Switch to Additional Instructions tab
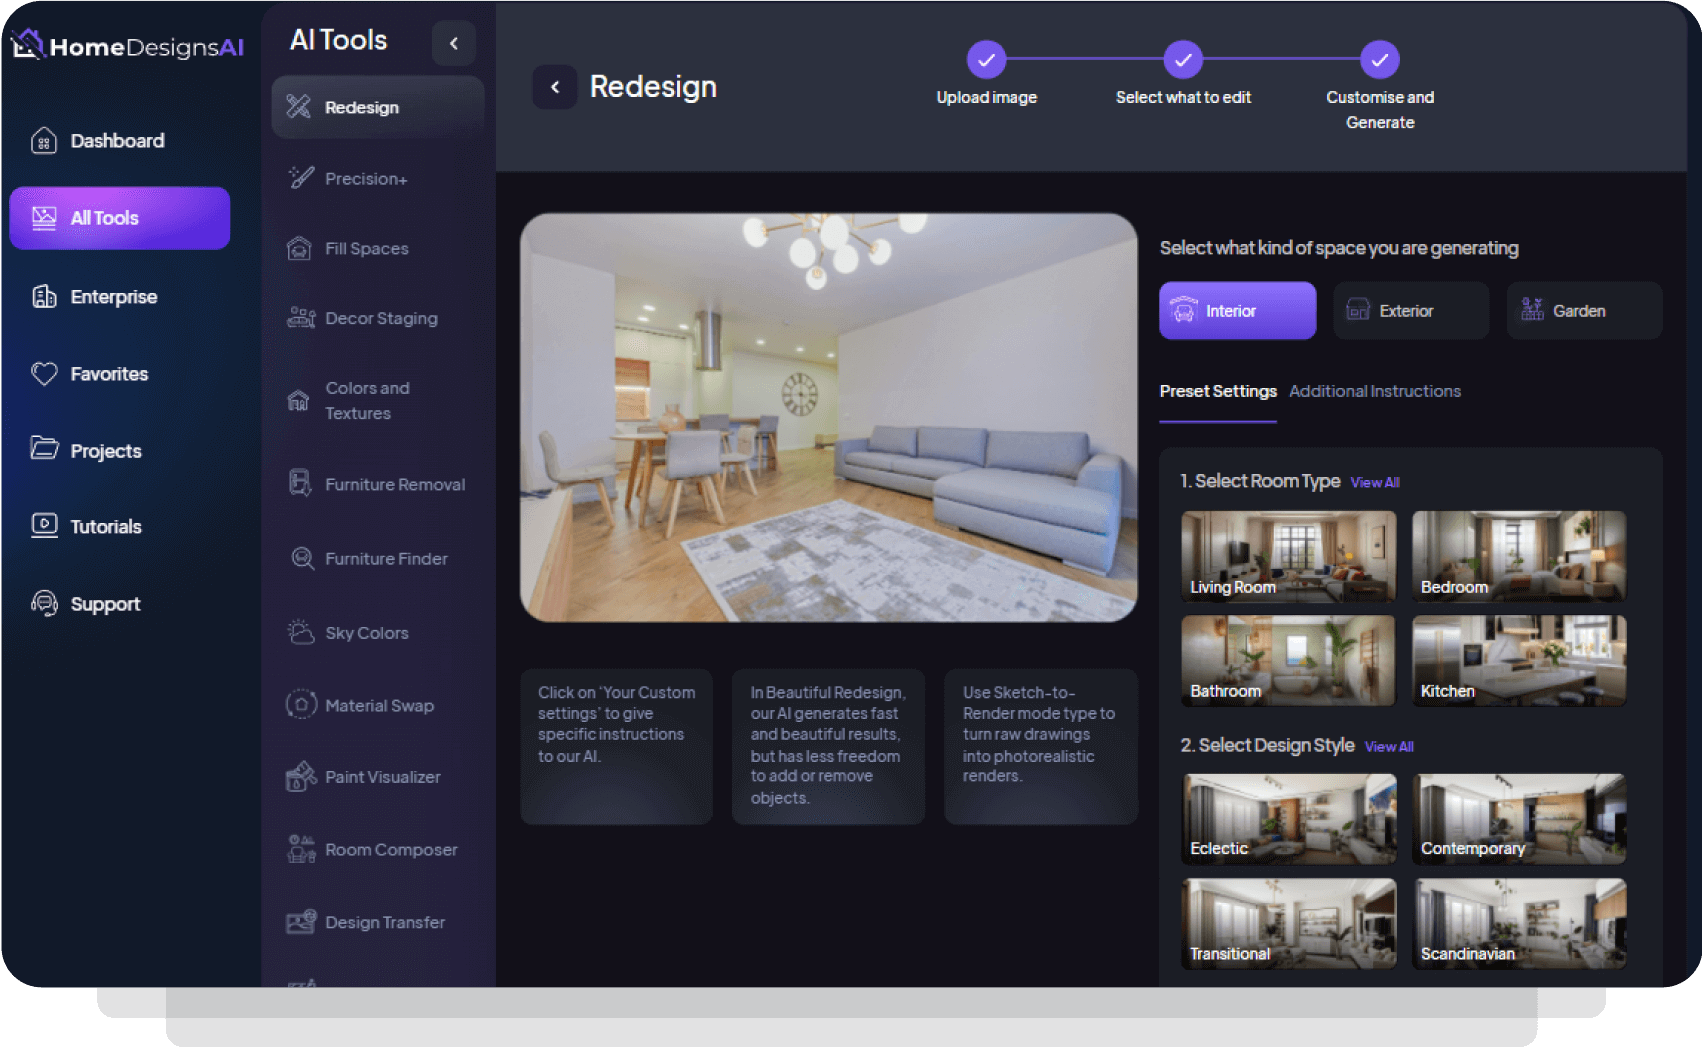The width and height of the screenshot is (1702, 1047). [x=1374, y=391]
